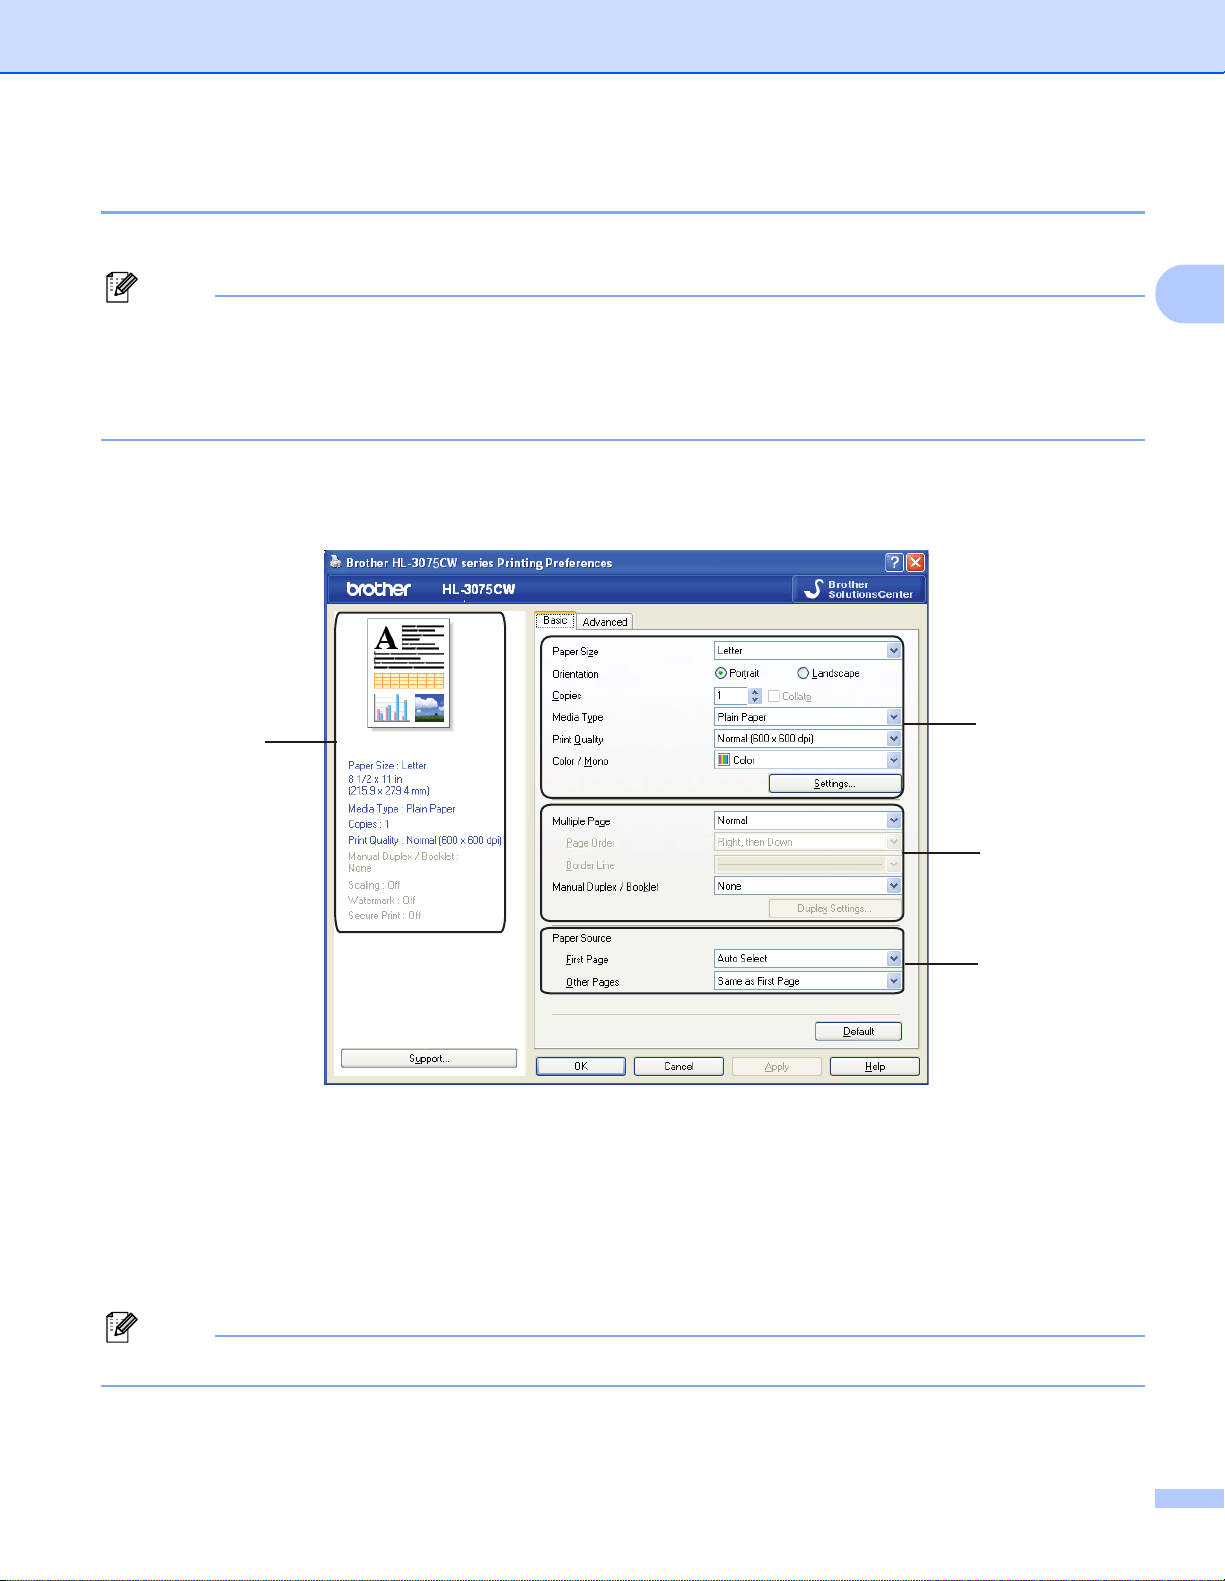Click OK to confirm settings
Viewport: 1225px width, 1581px height.
click(x=581, y=1066)
